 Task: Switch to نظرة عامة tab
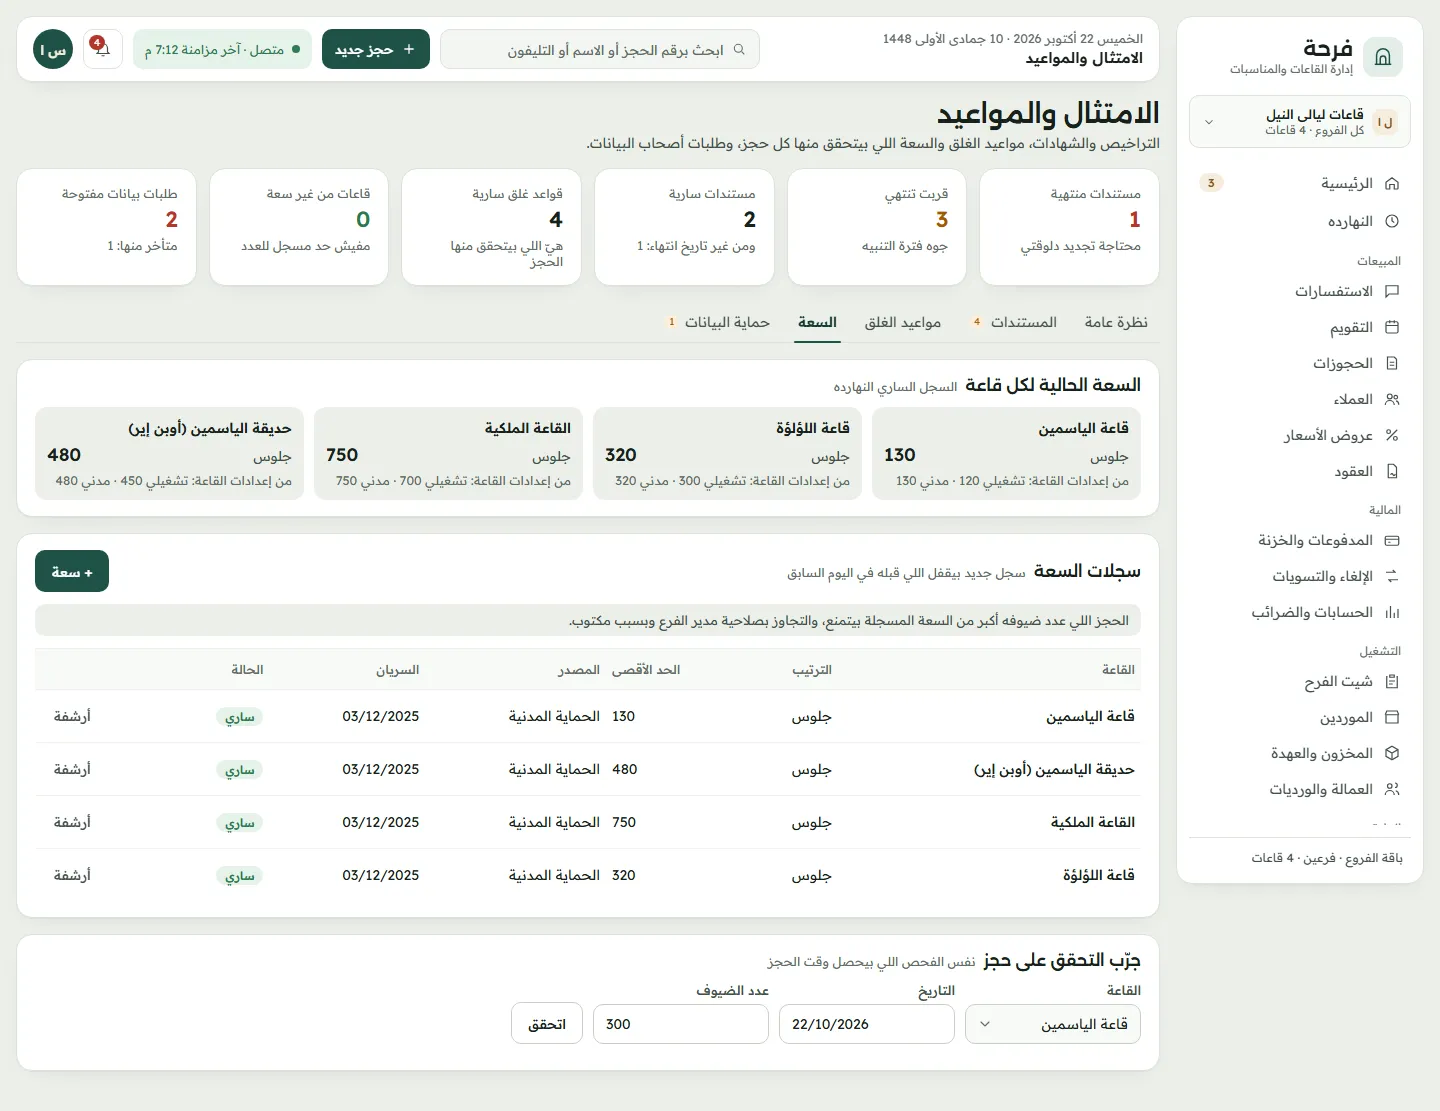(1116, 322)
